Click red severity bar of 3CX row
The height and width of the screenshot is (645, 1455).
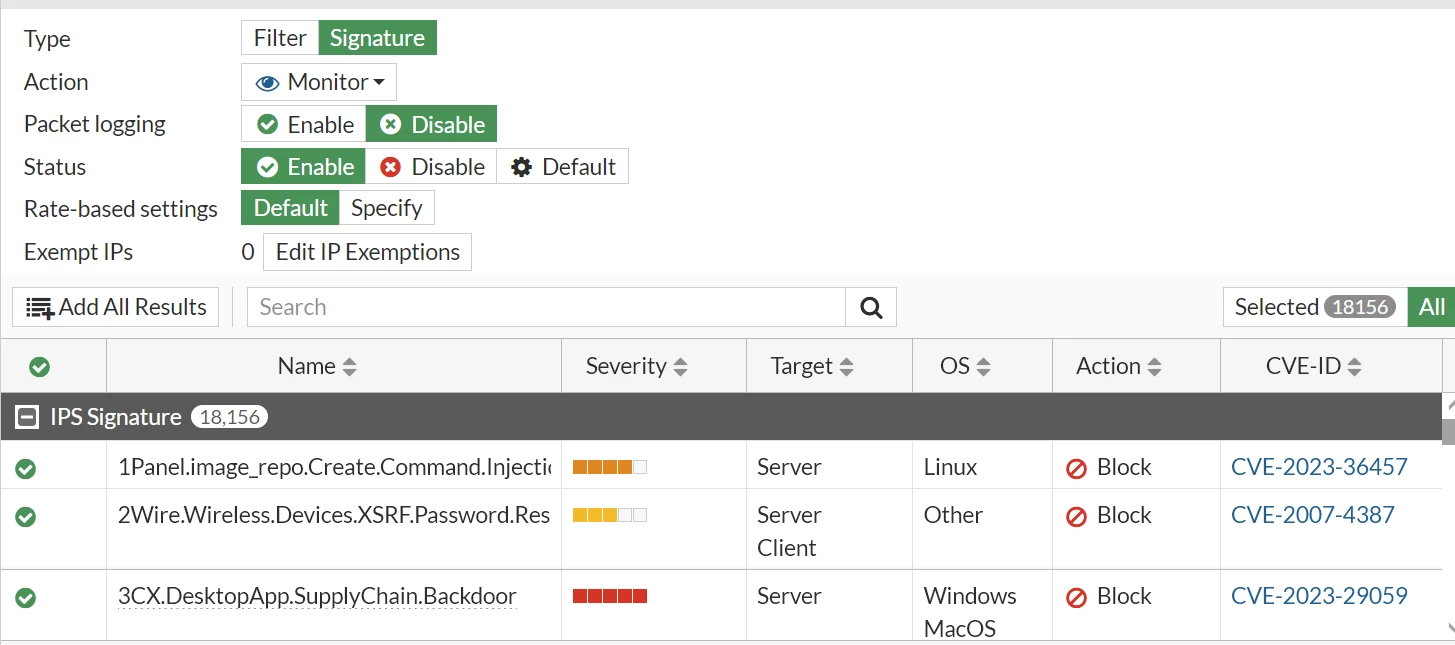pos(609,596)
